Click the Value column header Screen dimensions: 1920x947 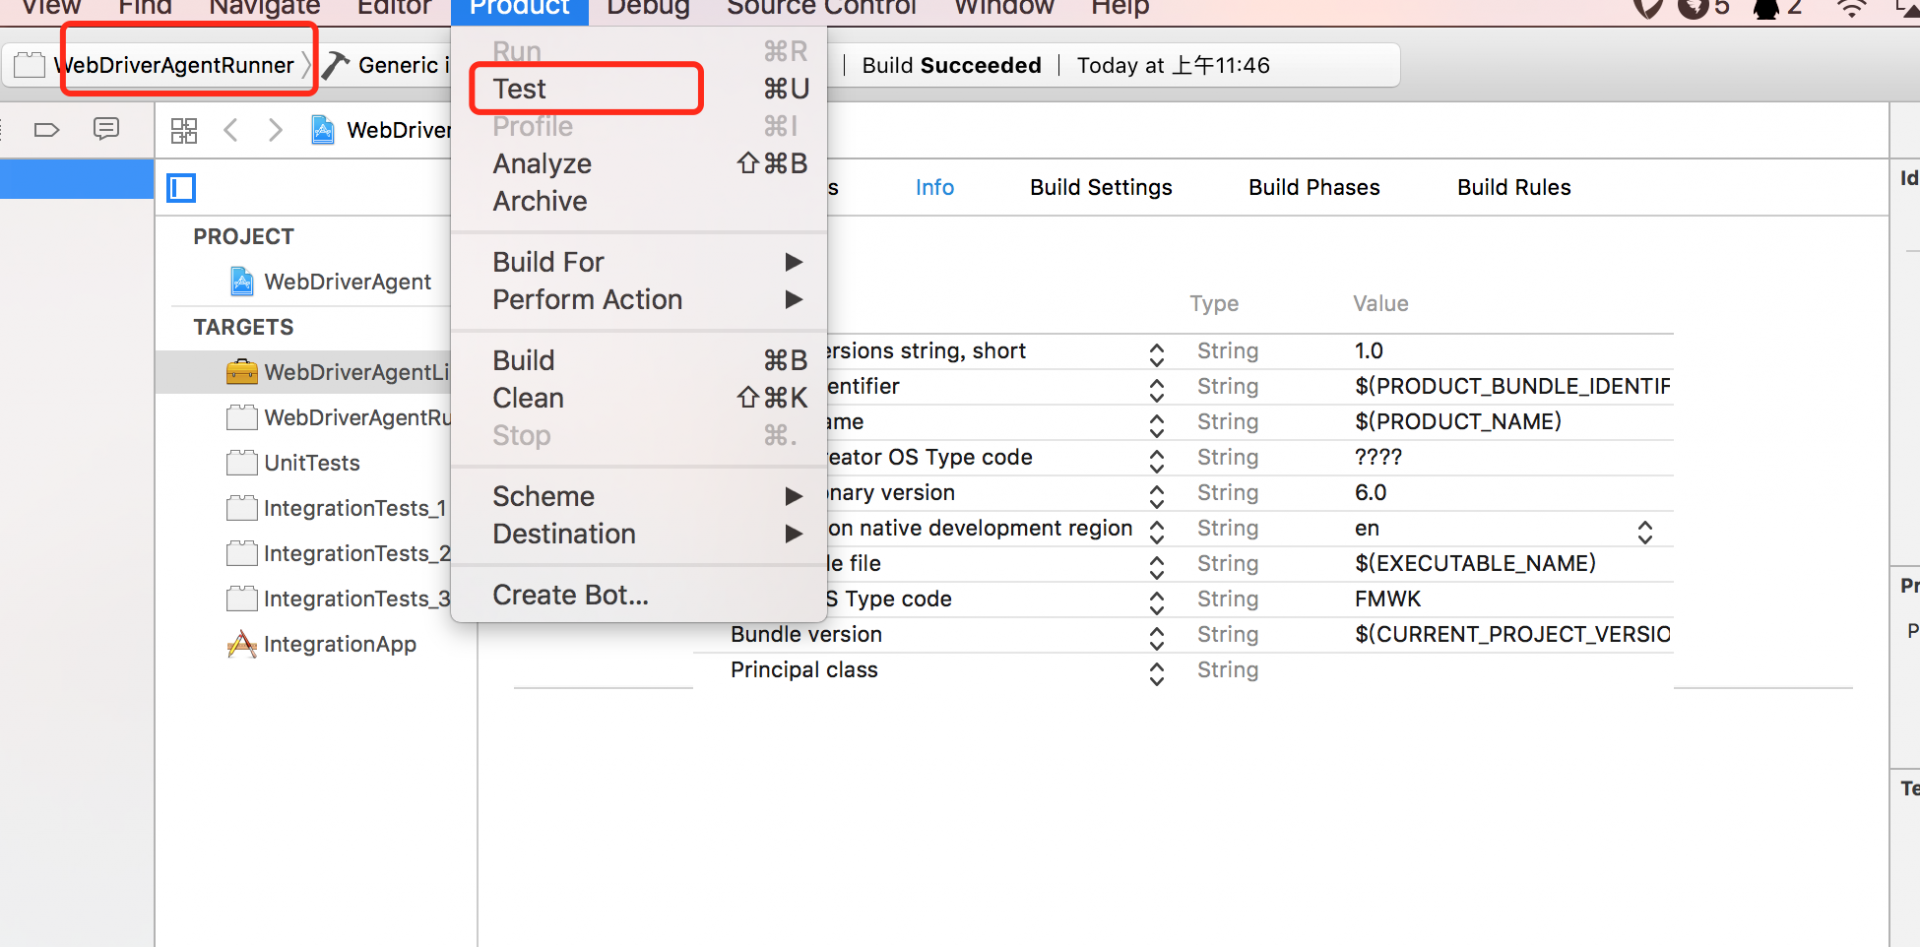tap(1381, 304)
